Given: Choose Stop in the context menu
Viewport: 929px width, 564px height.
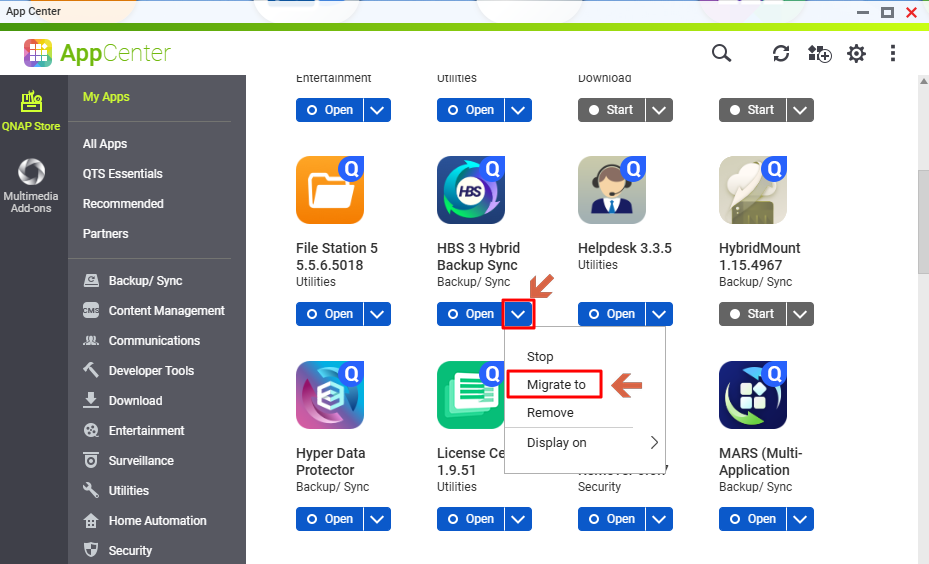Looking at the screenshot, I should (x=540, y=356).
